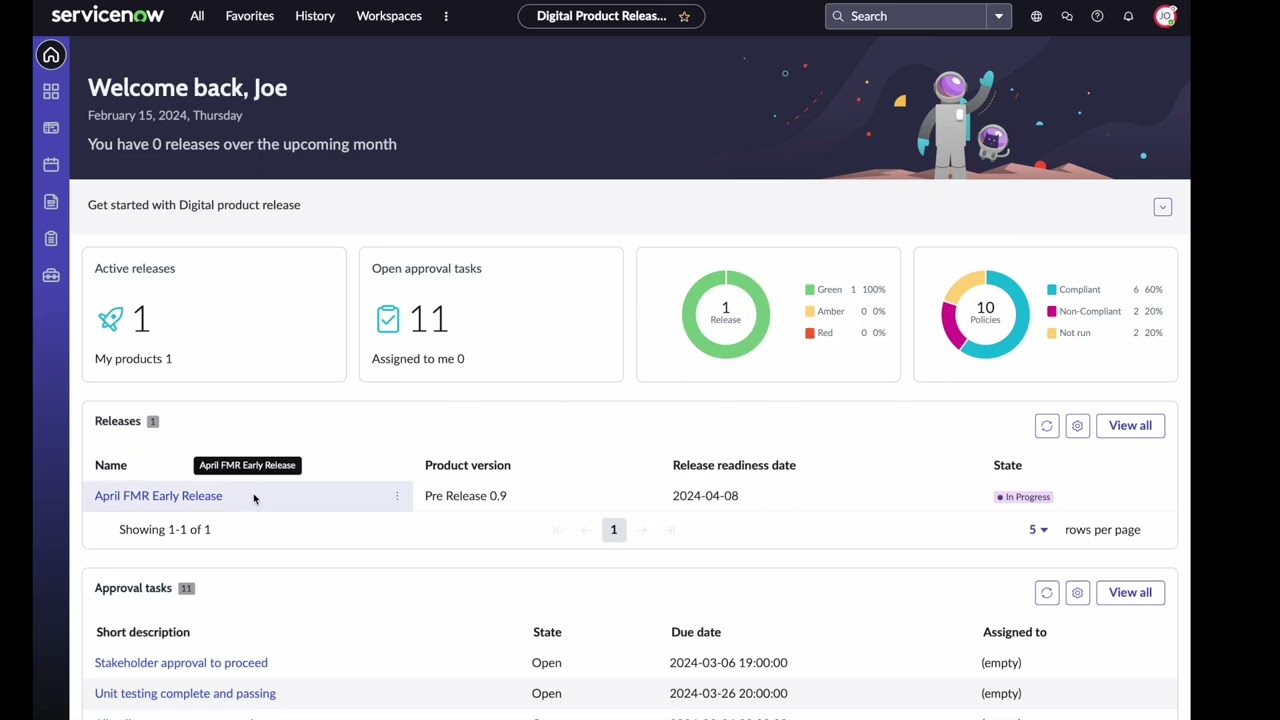Open April FMR Early Release link
Screen dimensions: 1280x720
158,496
